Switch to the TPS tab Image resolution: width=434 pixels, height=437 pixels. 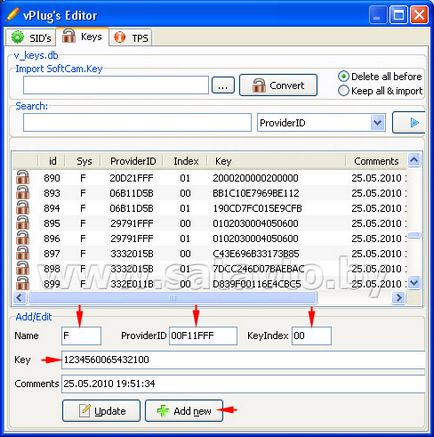point(131,37)
